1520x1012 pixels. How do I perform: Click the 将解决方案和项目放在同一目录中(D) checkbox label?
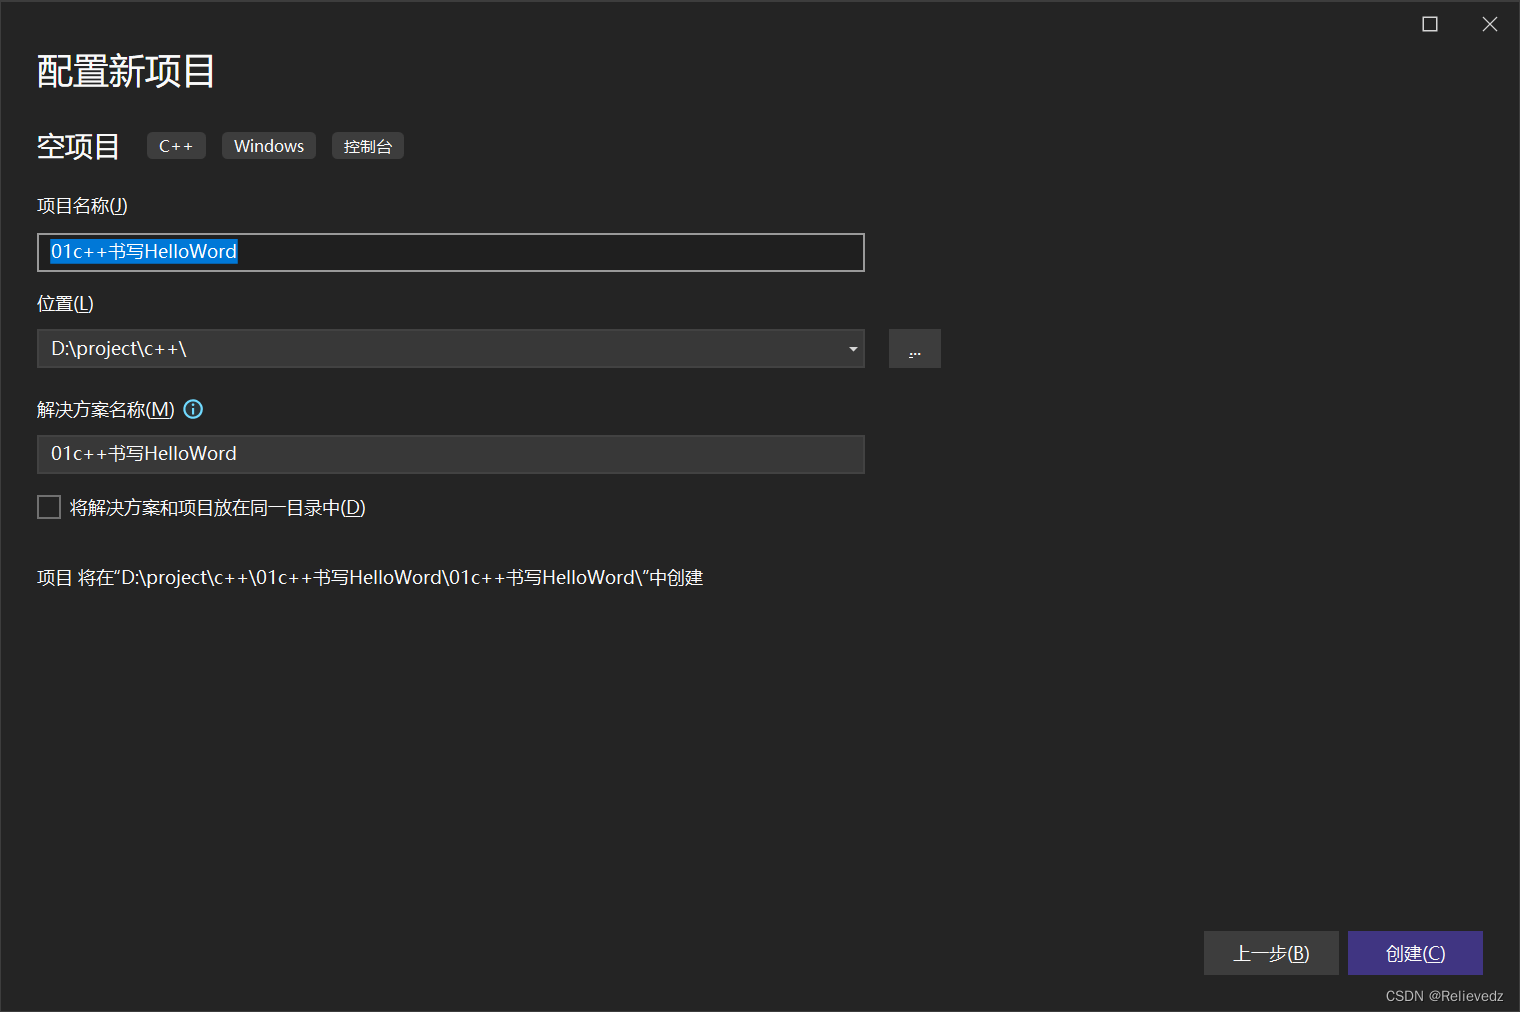pyautogui.click(x=218, y=508)
